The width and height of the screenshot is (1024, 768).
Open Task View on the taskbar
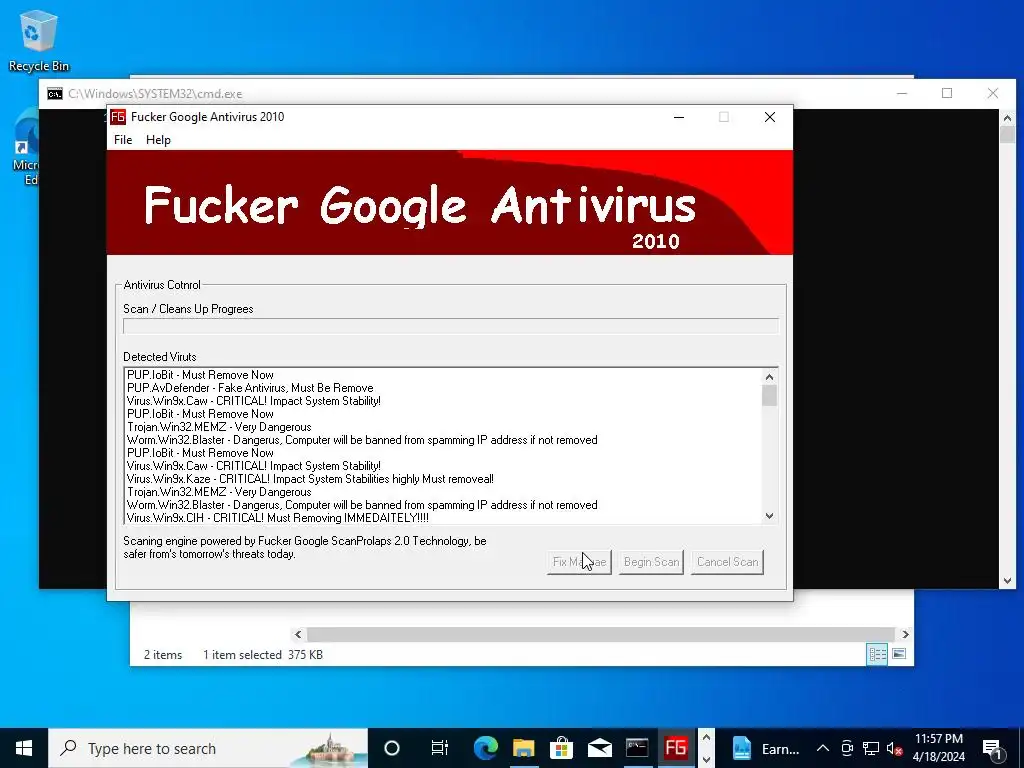[x=440, y=748]
